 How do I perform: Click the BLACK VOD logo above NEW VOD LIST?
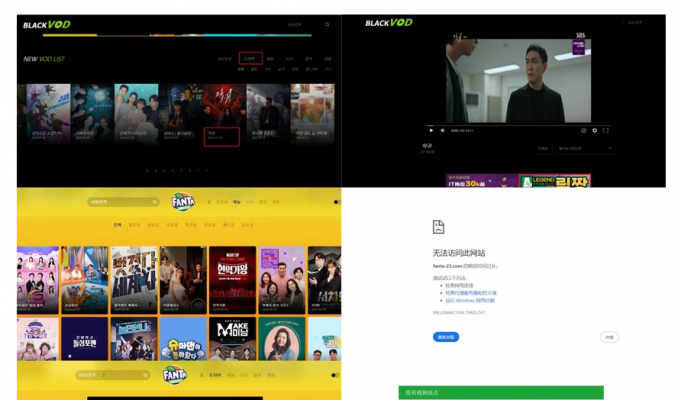(46, 25)
